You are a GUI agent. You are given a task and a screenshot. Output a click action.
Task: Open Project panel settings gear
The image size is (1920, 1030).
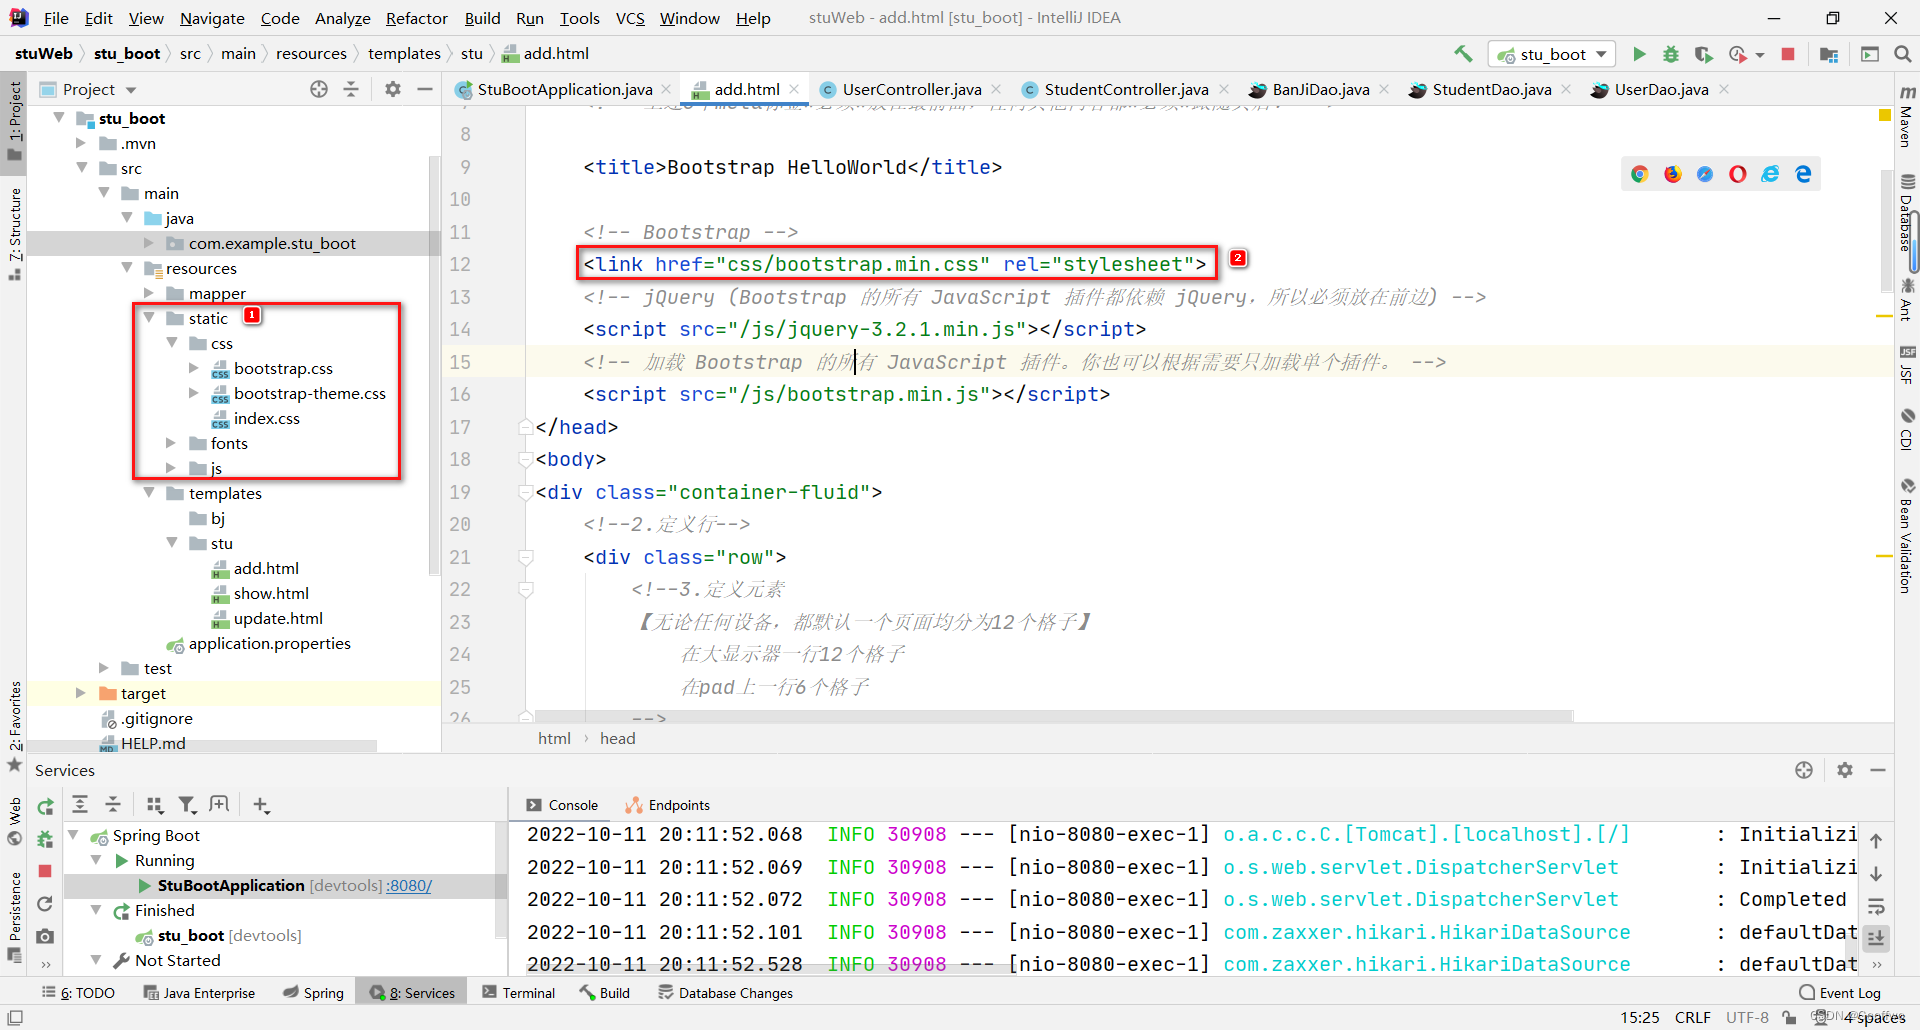point(393,89)
